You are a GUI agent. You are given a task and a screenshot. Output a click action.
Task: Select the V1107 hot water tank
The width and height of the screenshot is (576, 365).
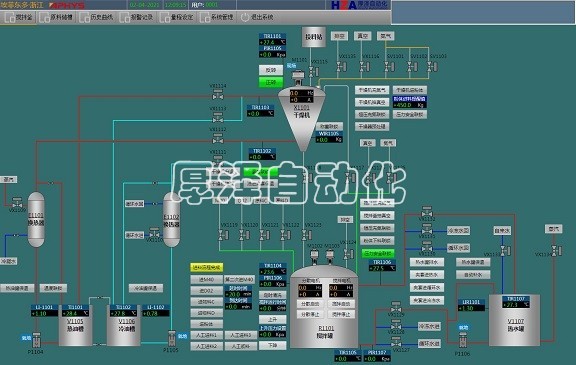(514, 320)
